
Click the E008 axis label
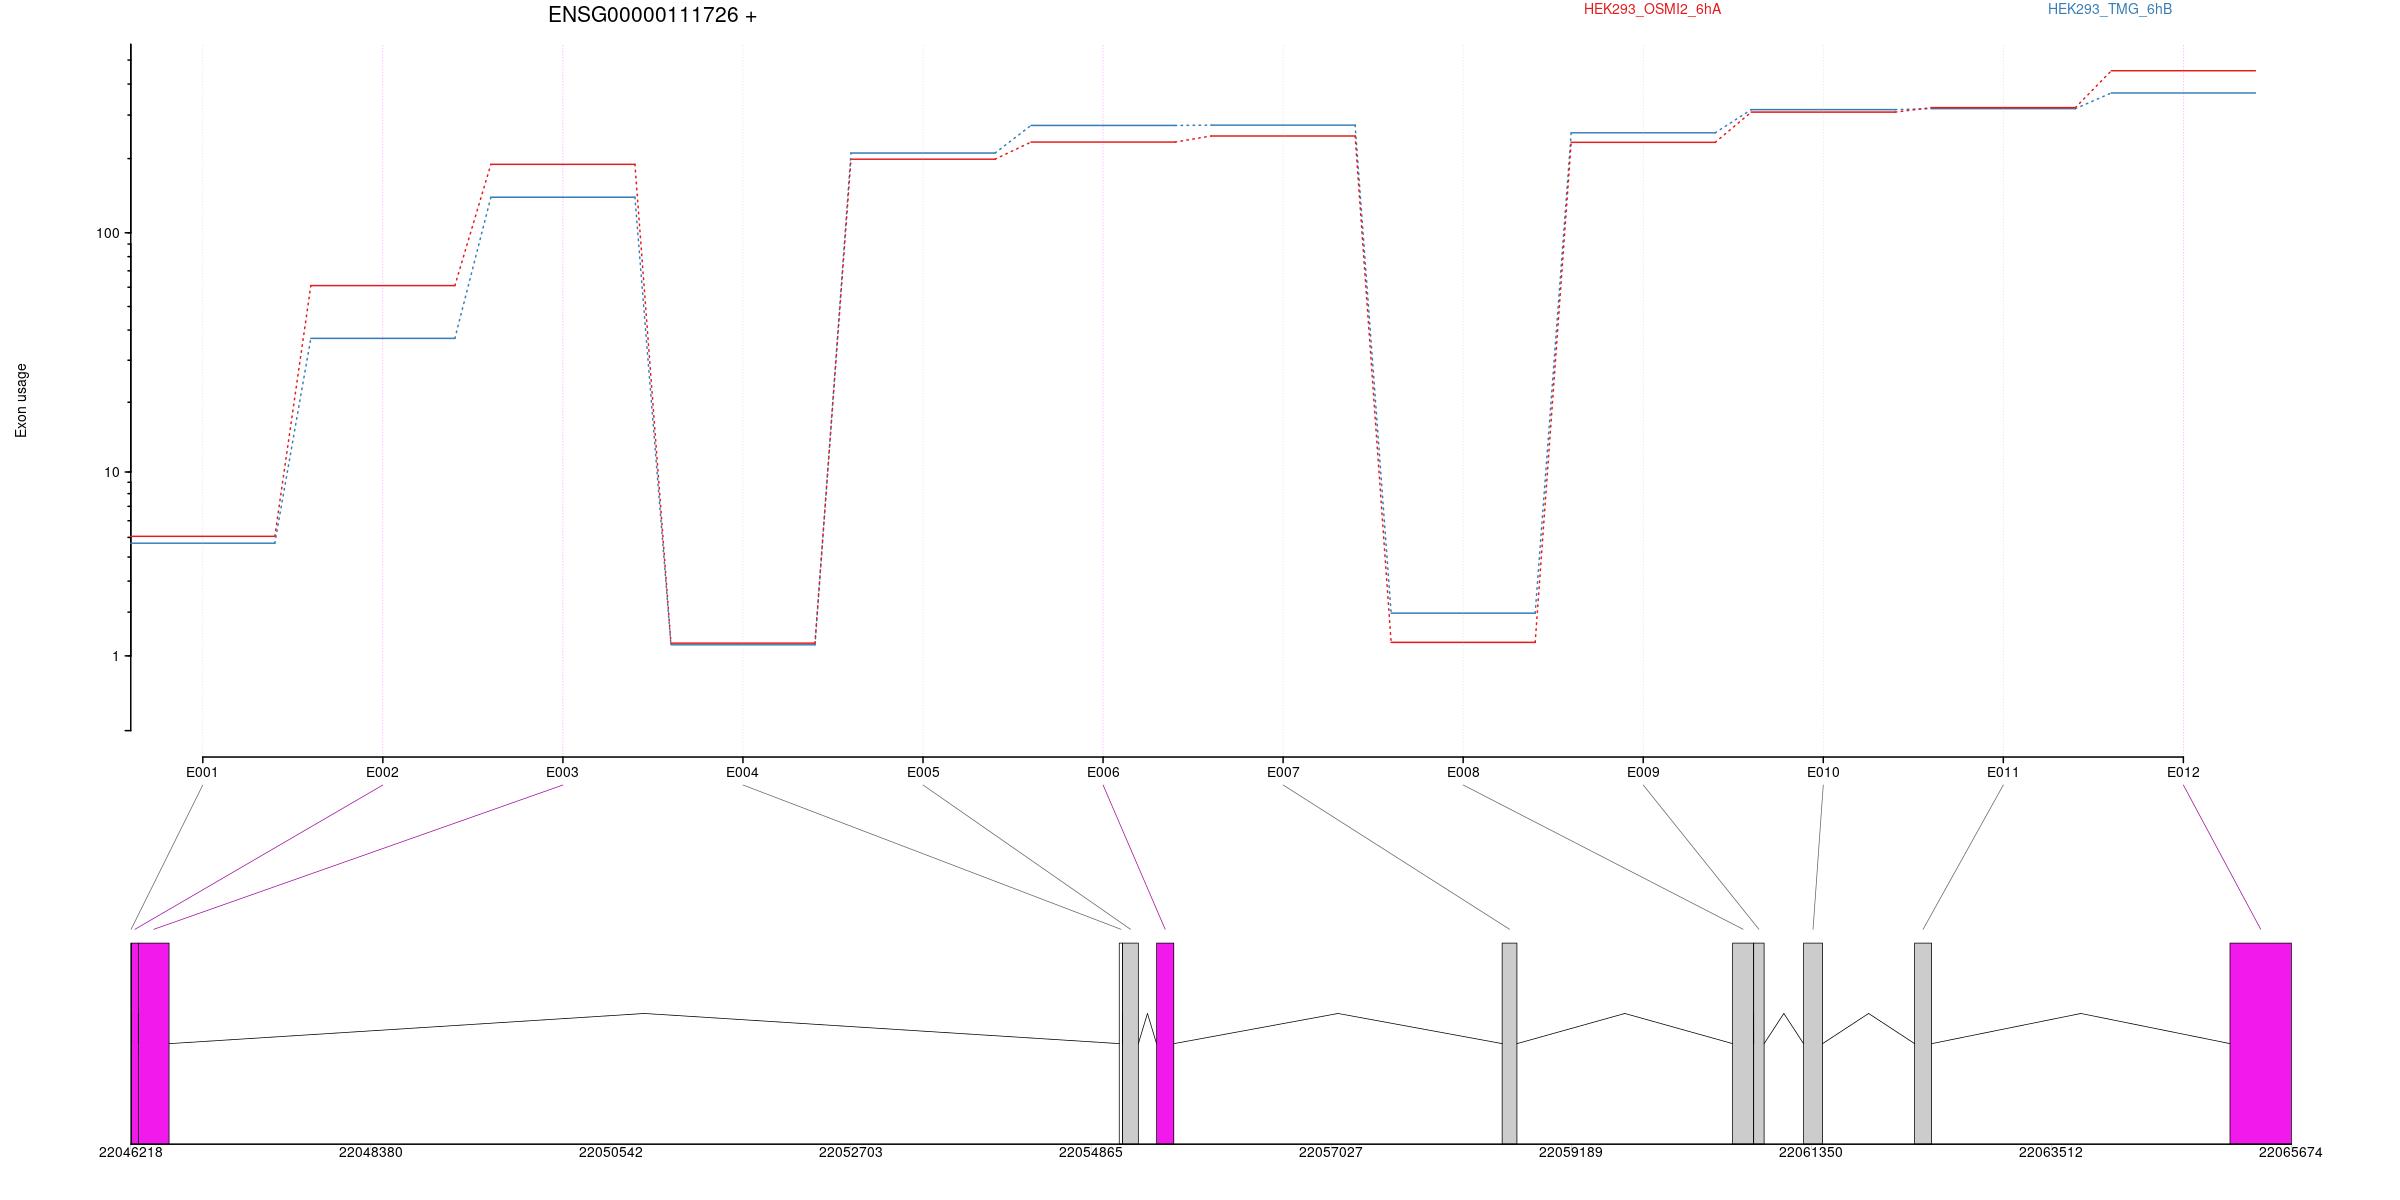tap(1463, 772)
